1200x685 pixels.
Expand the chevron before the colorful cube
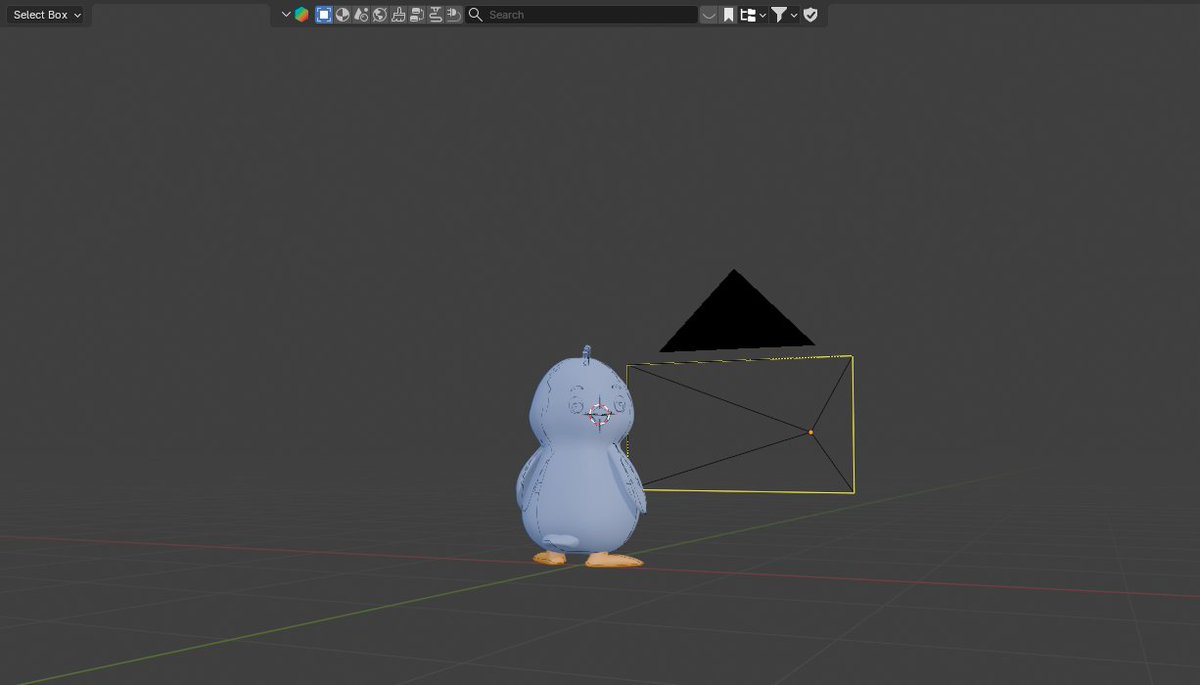tap(286, 15)
